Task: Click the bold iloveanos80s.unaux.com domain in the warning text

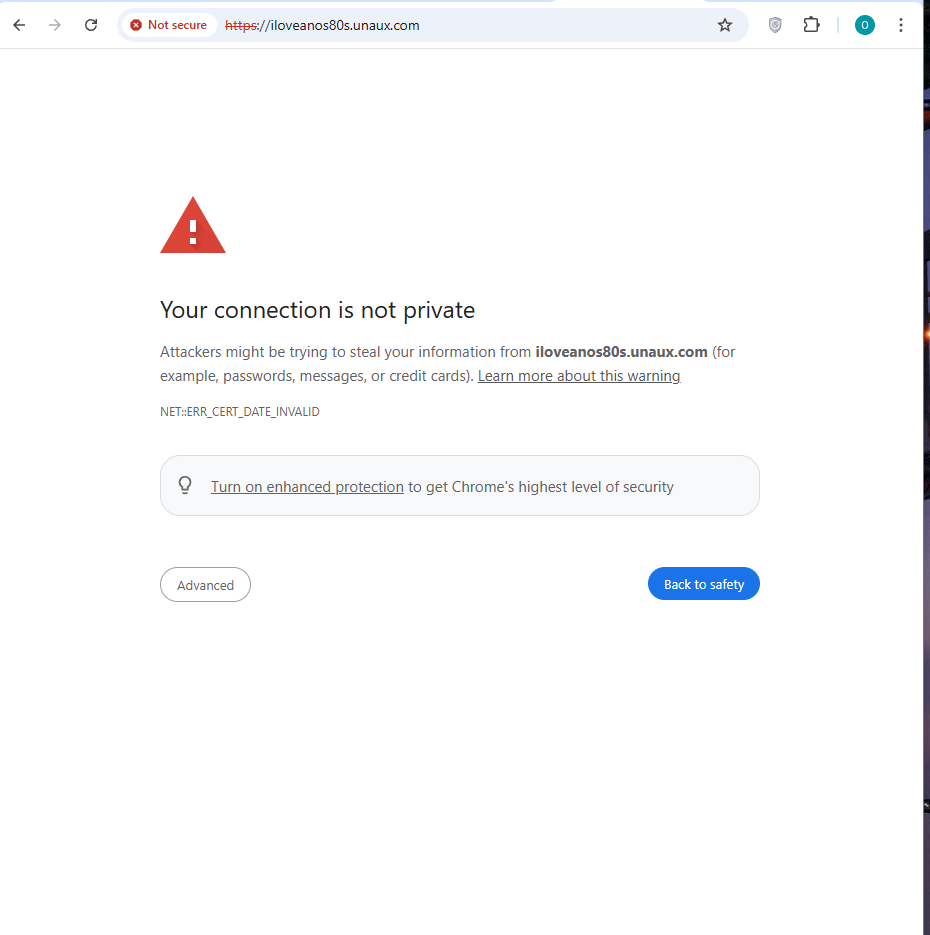Action: coord(621,352)
